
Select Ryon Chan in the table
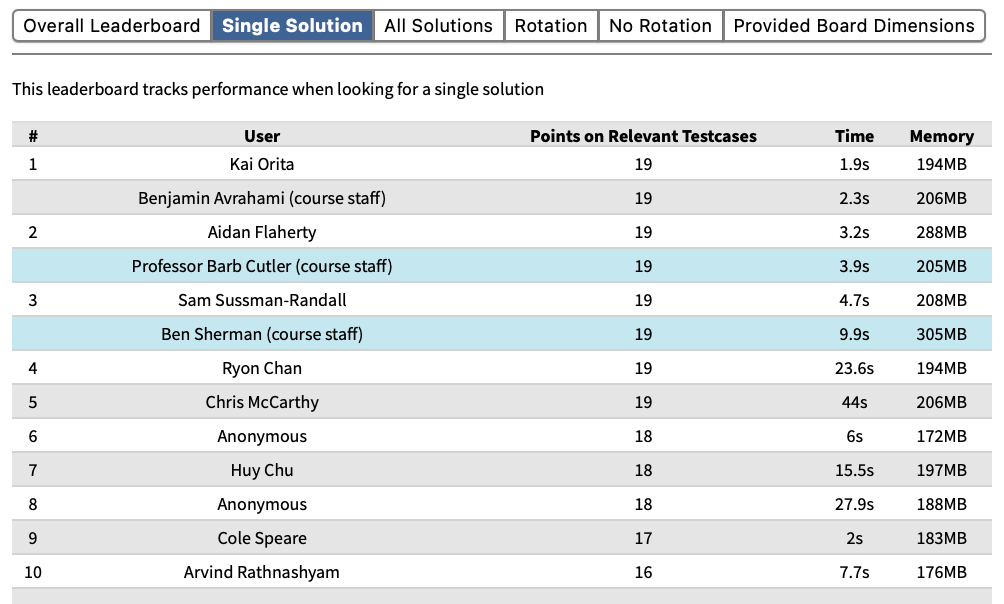[262, 368]
